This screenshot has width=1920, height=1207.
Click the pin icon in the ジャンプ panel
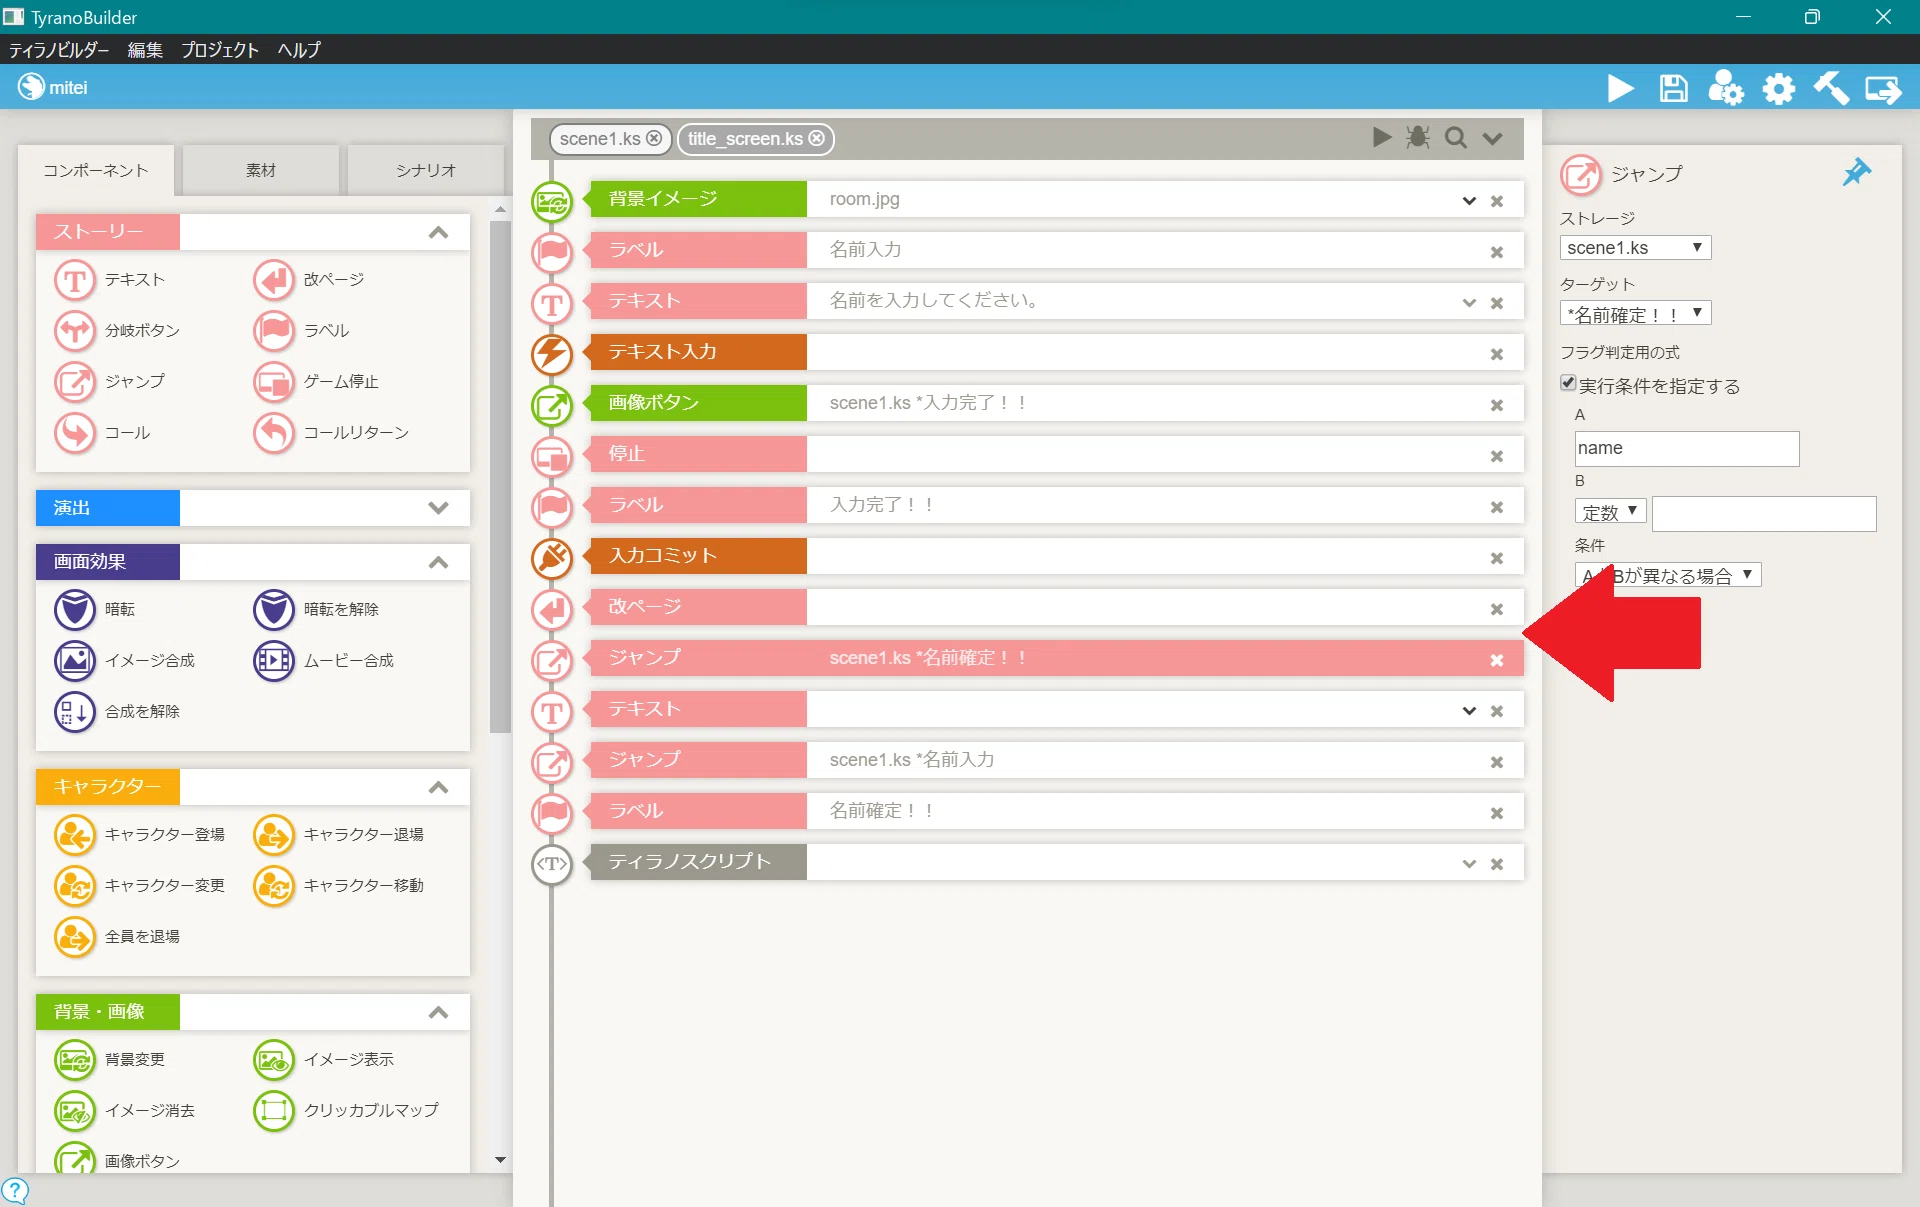[x=1856, y=172]
